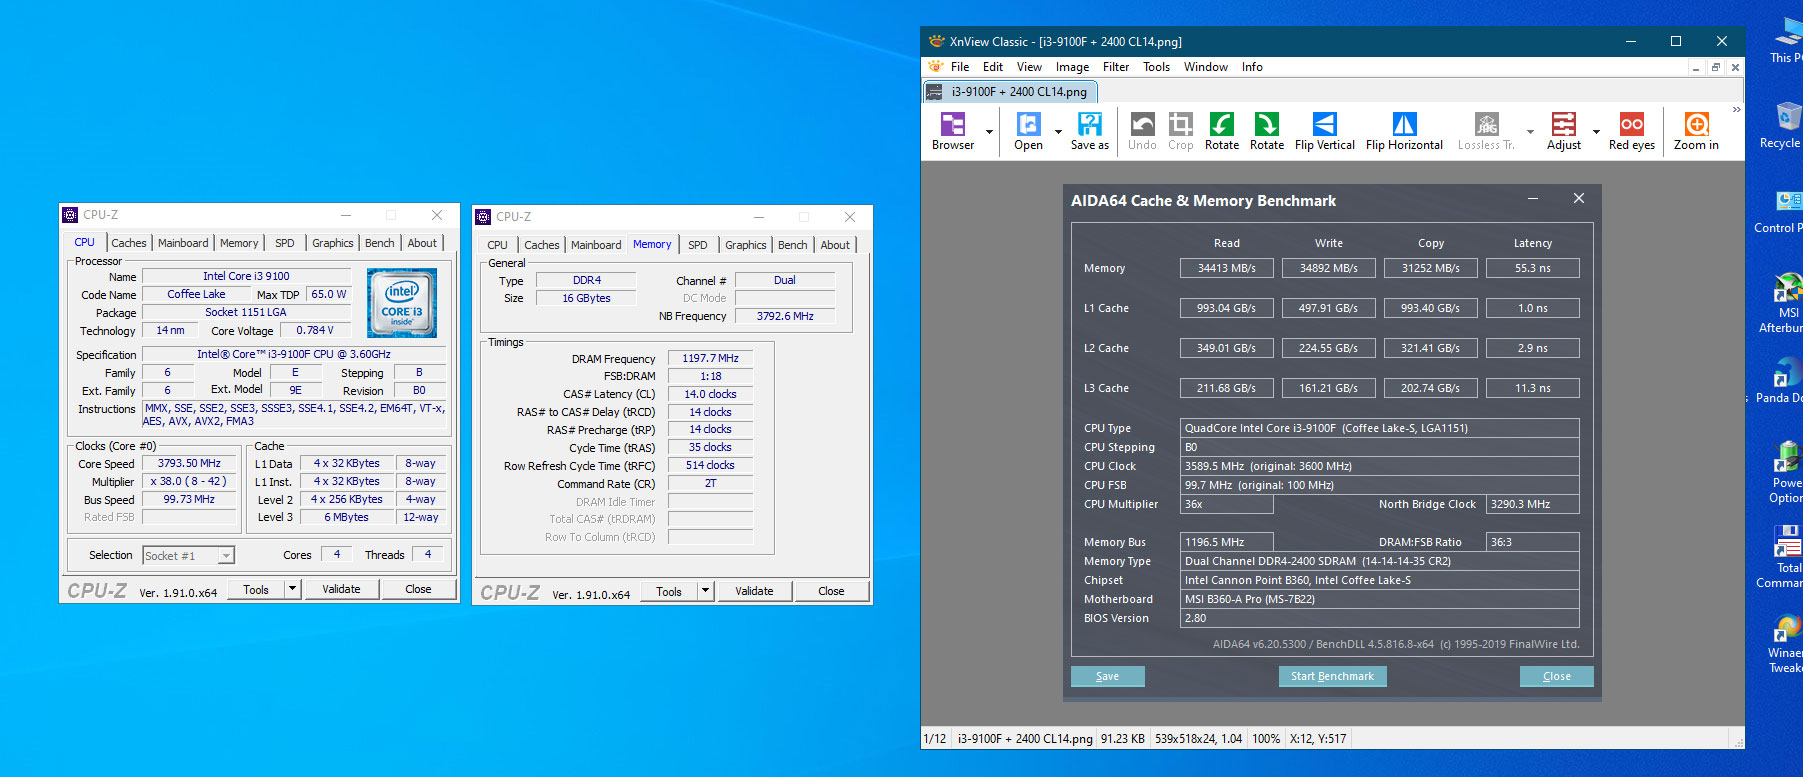Viewport: 1803px width, 777px height.
Task: Expand the Lossless Tr. dropdown arrow
Action: [1530, 131]
